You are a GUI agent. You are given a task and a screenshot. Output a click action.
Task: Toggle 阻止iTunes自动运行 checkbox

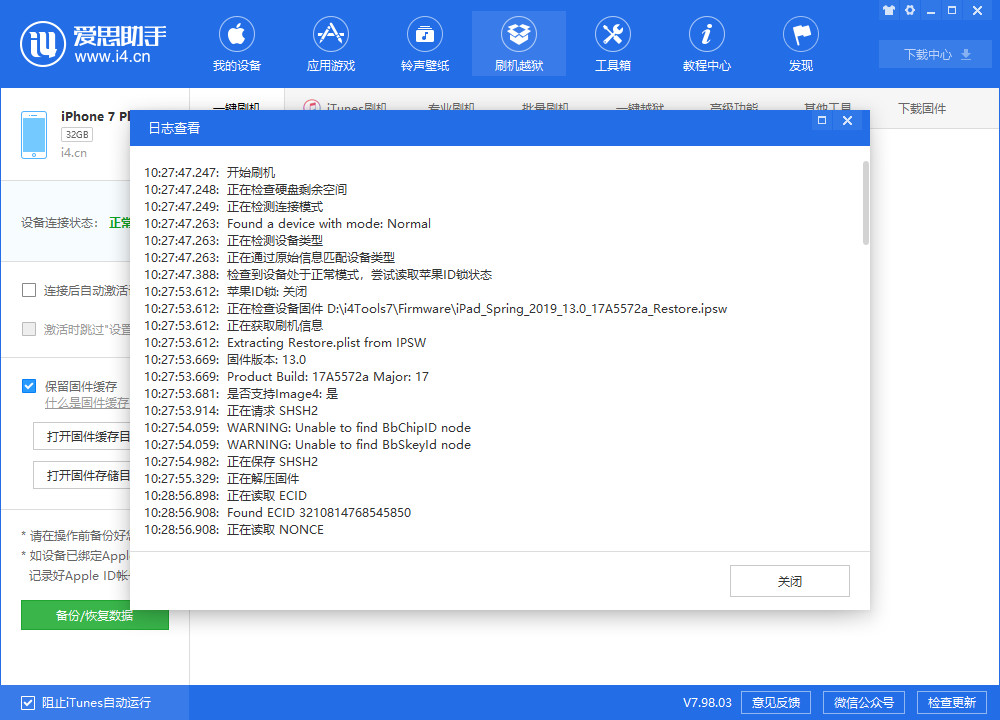click(28, 703)
